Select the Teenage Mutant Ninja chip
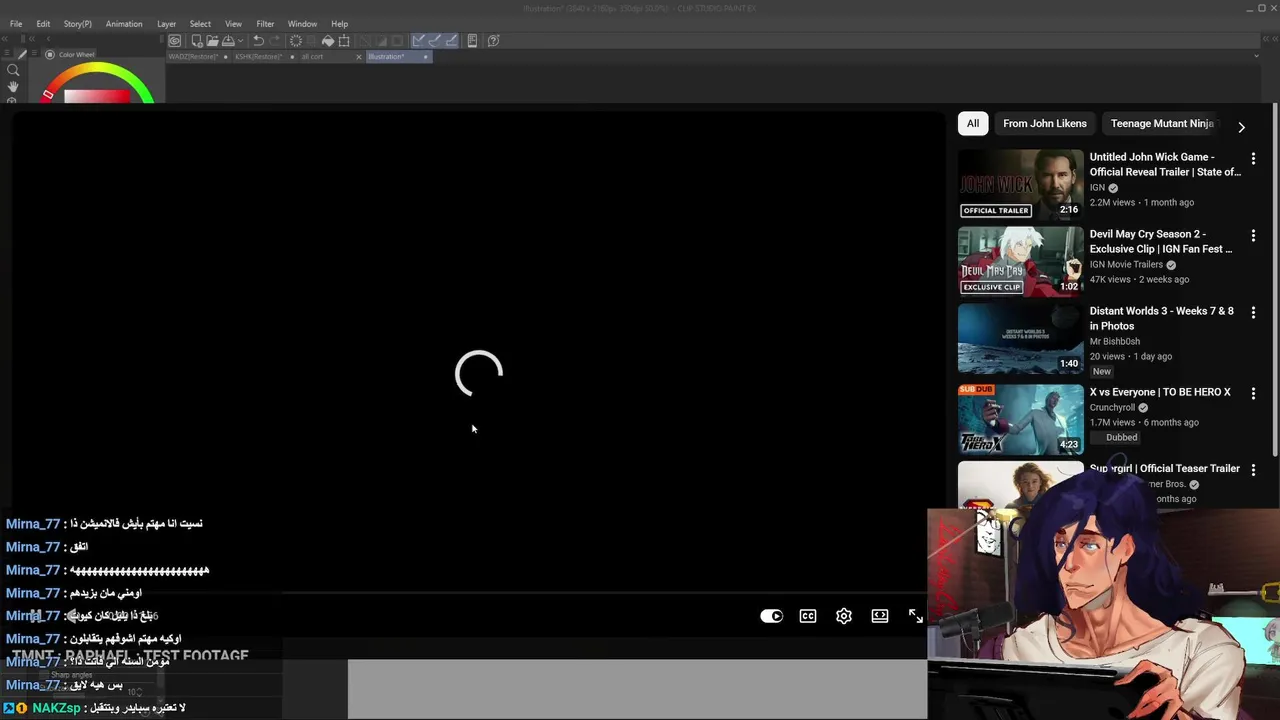Viewport: 1280px width, 720px height. [x=1162, y=123]
